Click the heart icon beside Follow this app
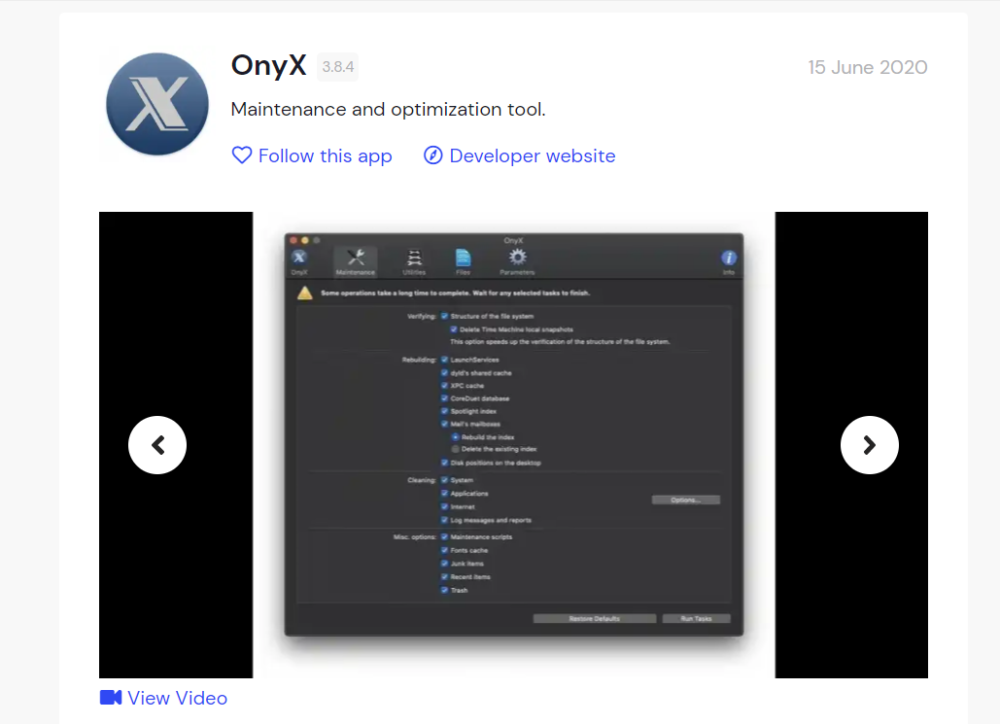Screen dimensions: 1000x724 pos(242,155)
